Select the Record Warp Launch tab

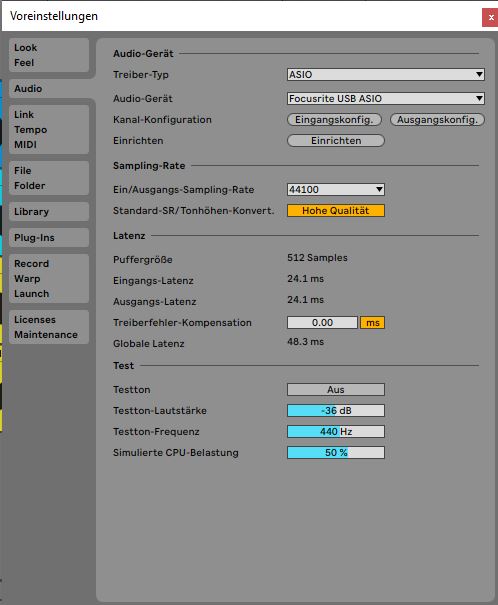click(x=49, y=279)
